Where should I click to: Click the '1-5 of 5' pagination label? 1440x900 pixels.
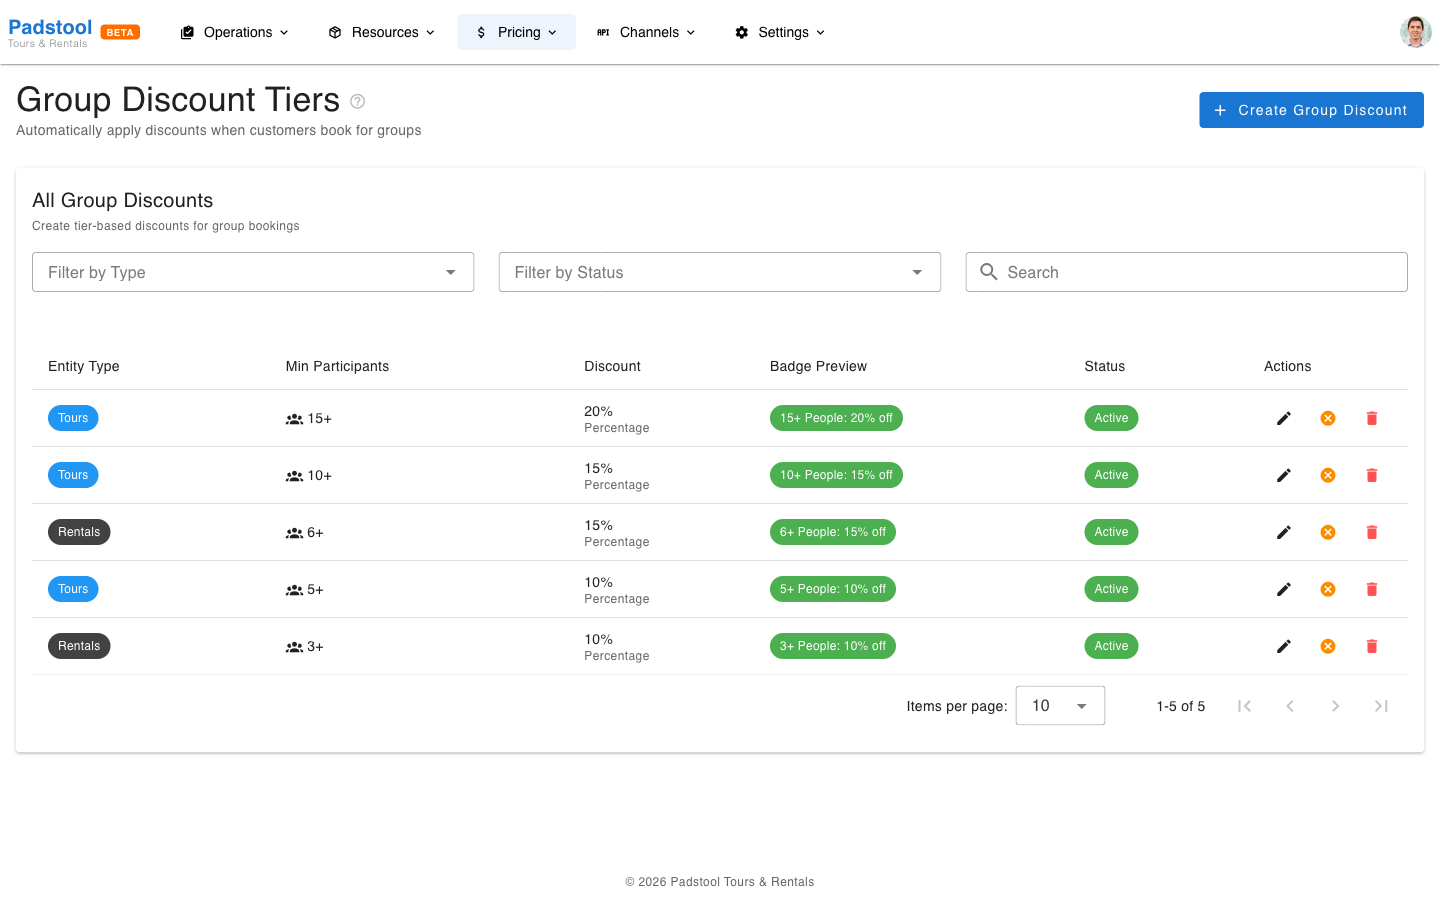point(1180,706)
